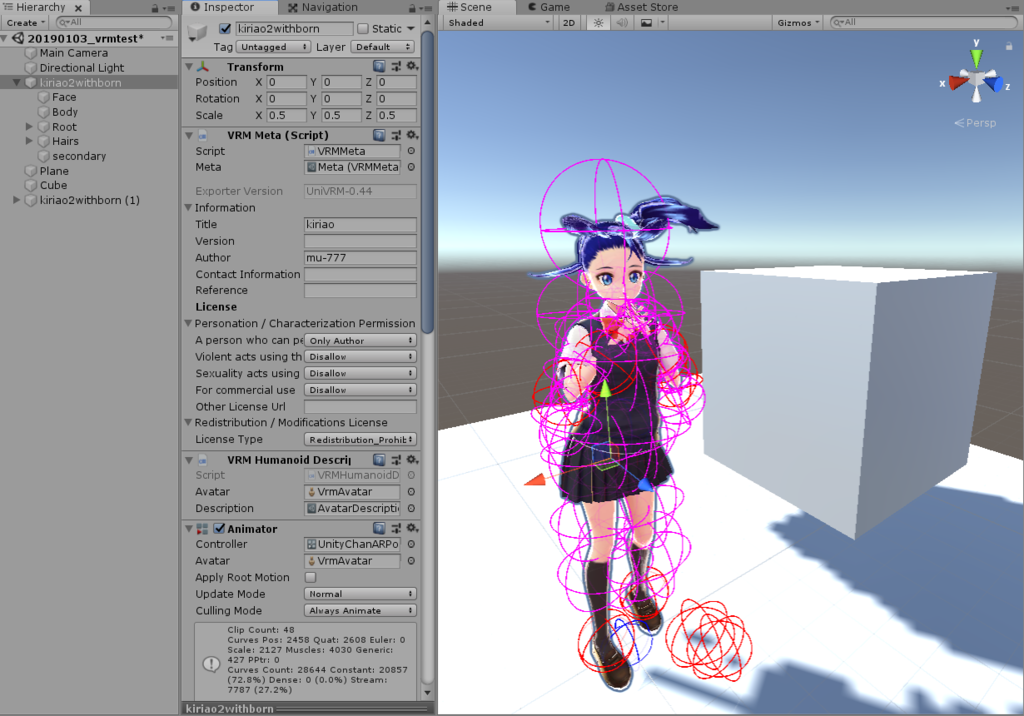Open the Hierarchy Create menu
Screen dimensions: 1024x716
25,22
